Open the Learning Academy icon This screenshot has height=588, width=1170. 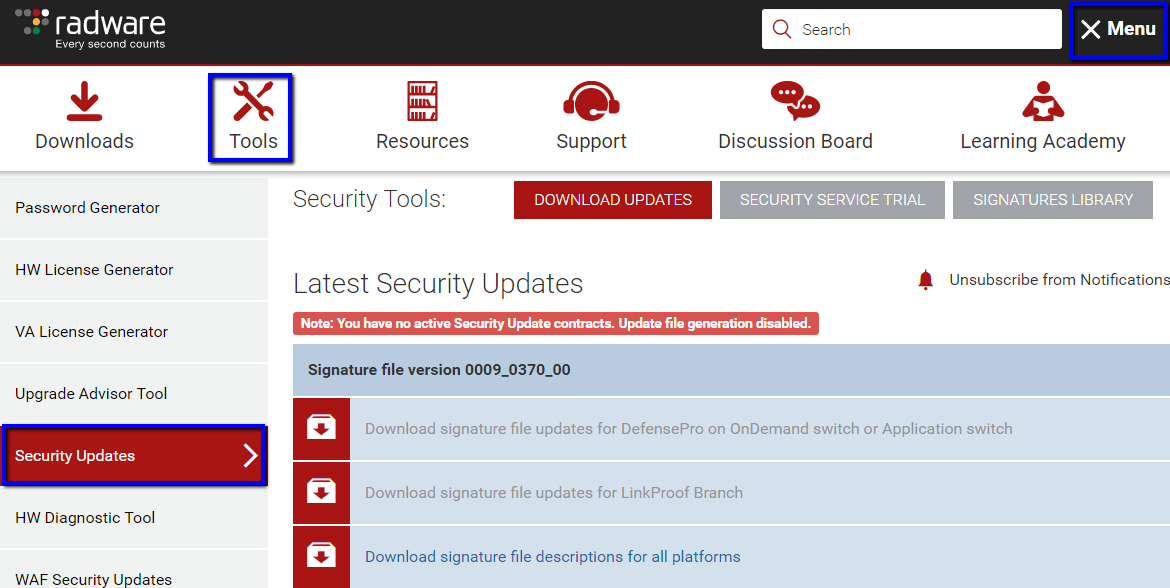[x=1043, y=102]
